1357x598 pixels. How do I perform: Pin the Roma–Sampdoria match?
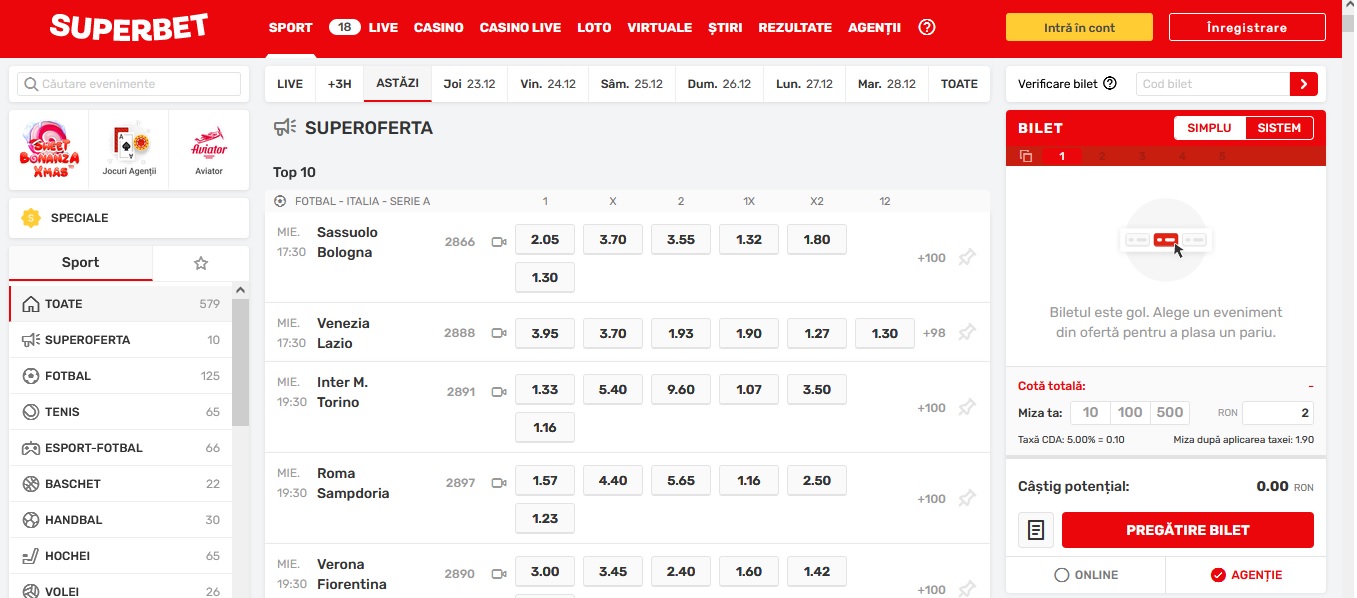[x=966, y=499]
